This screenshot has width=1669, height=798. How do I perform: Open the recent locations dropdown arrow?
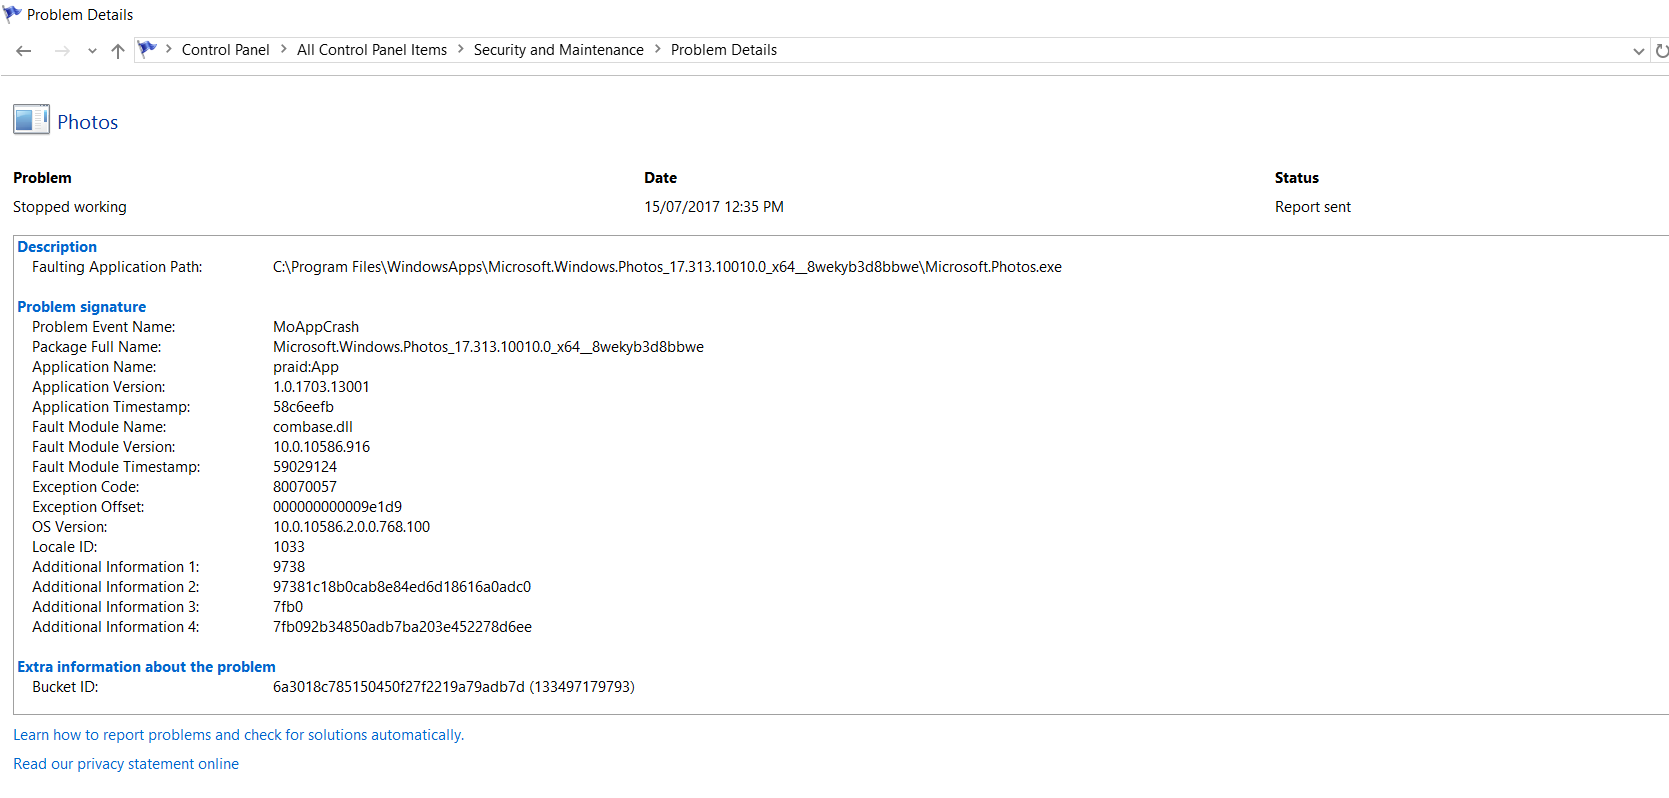click(x=92, y=51)
